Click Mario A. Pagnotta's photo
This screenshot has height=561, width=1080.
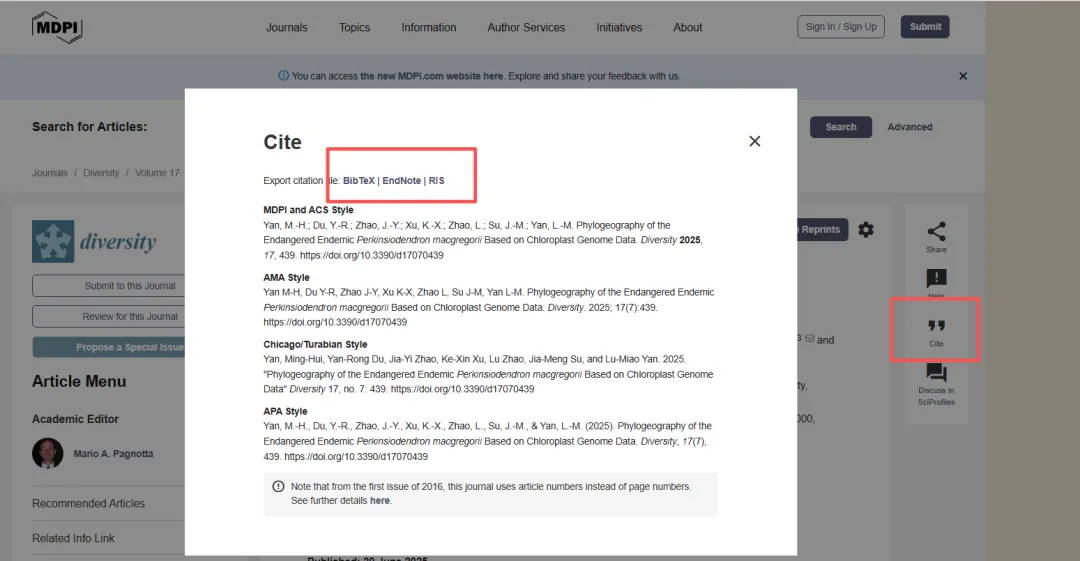[x=48, y=453]
